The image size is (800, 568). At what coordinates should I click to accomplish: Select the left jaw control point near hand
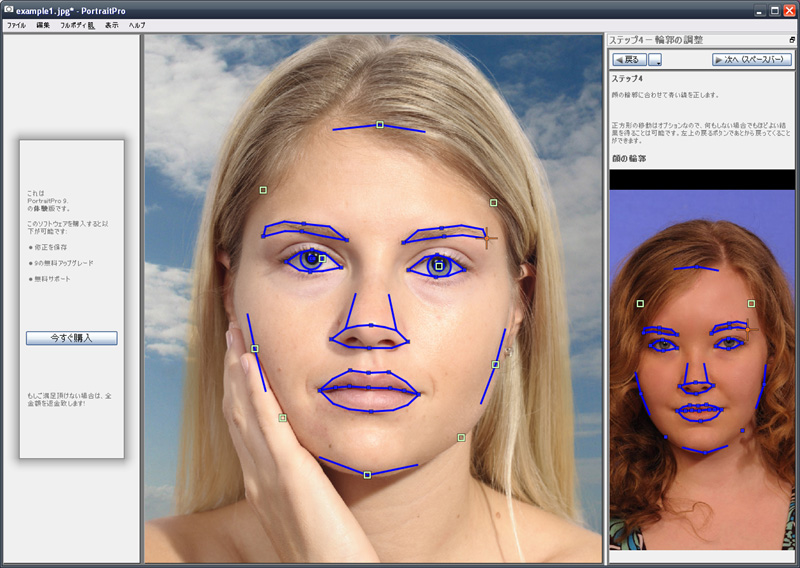pyautogui.click(x=282, y=418)
